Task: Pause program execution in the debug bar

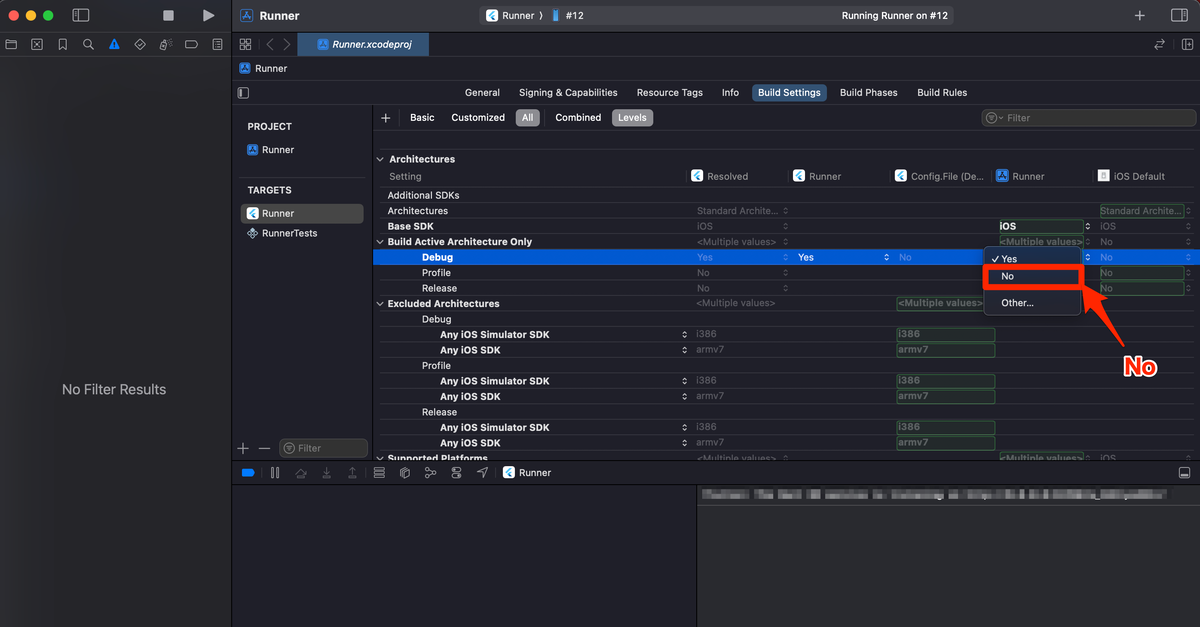Action: (275, 472)
